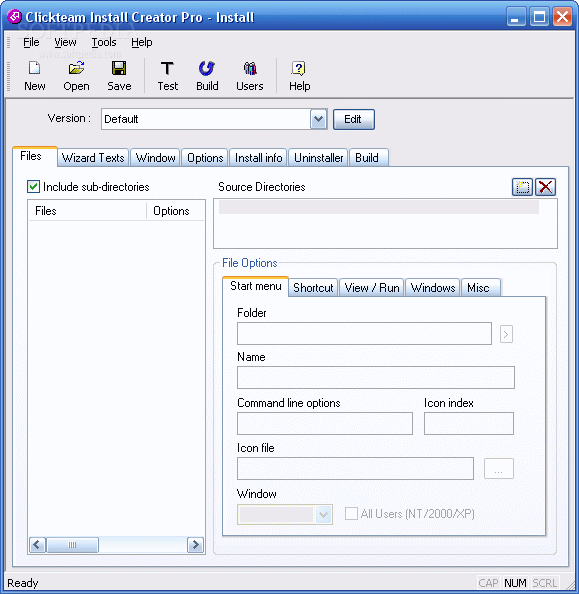The width and height of the screenshot is (579, 594).
Task: Click the Files column header
Action: (88, 211)
